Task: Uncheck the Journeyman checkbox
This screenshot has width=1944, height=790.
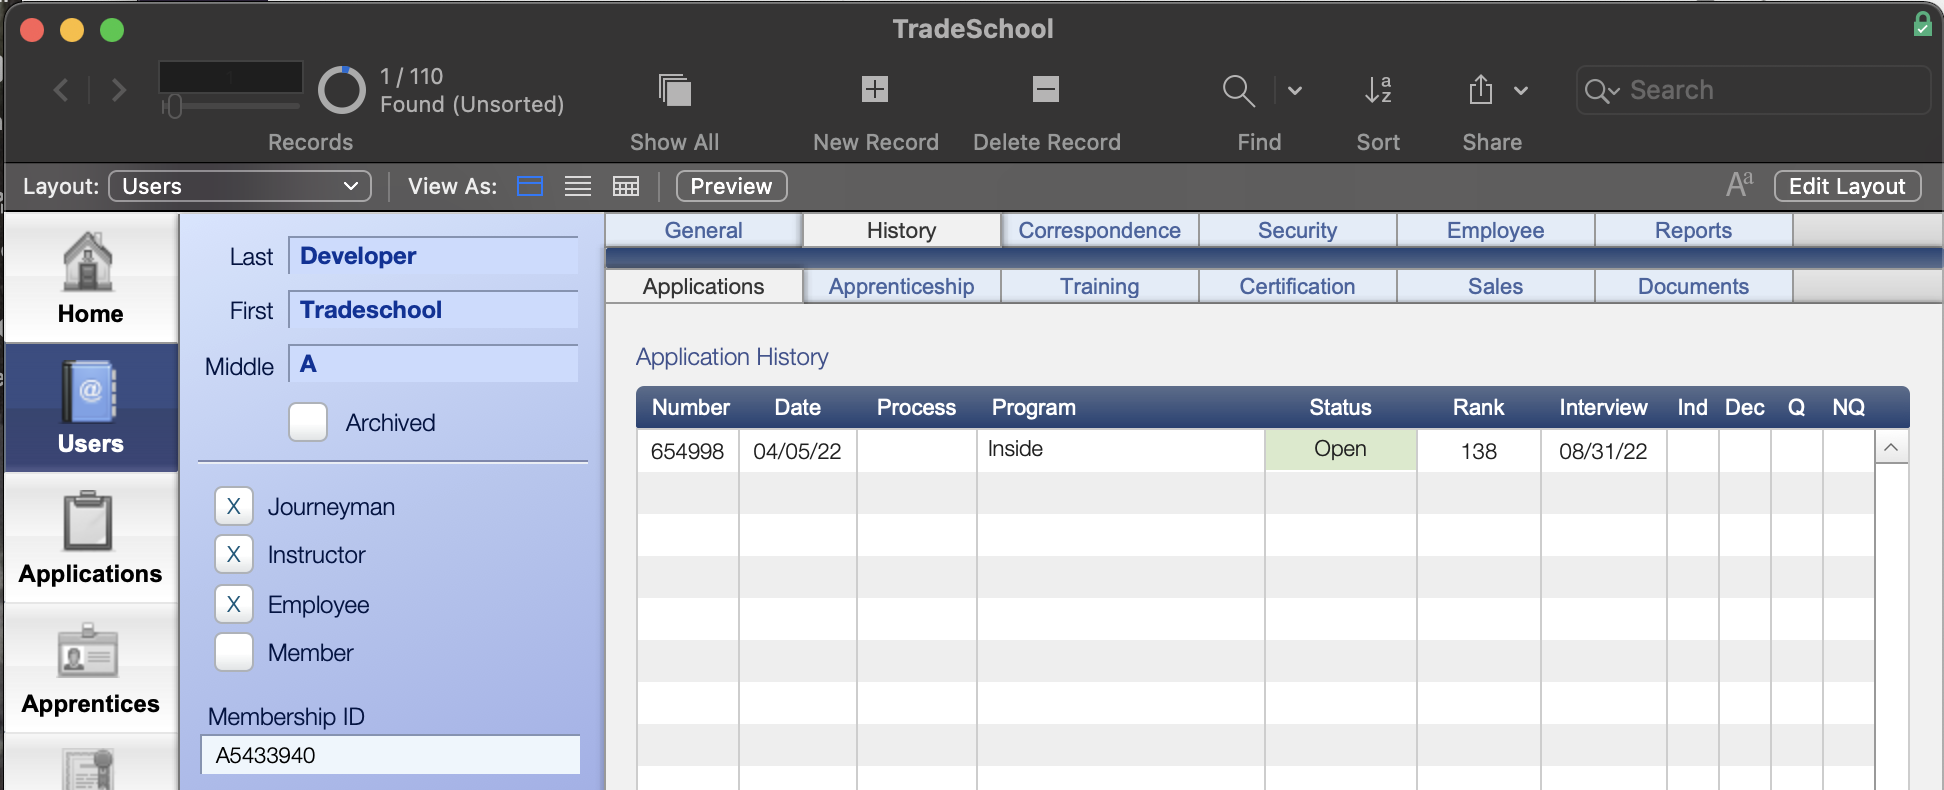Action: point(234,506)
